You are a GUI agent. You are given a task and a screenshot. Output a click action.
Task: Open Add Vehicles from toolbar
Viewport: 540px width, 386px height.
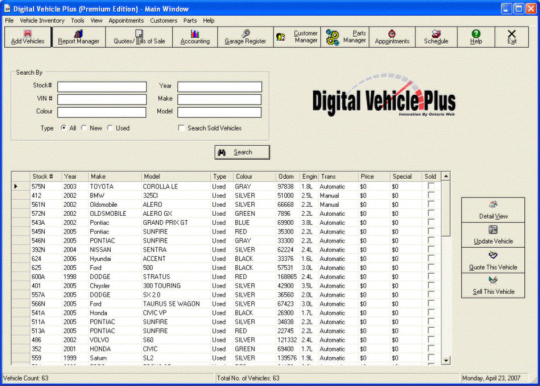28,37
